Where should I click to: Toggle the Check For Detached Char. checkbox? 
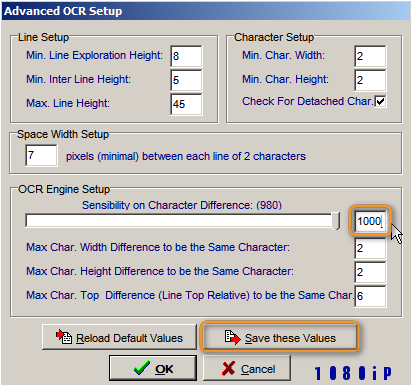point(380,101)
